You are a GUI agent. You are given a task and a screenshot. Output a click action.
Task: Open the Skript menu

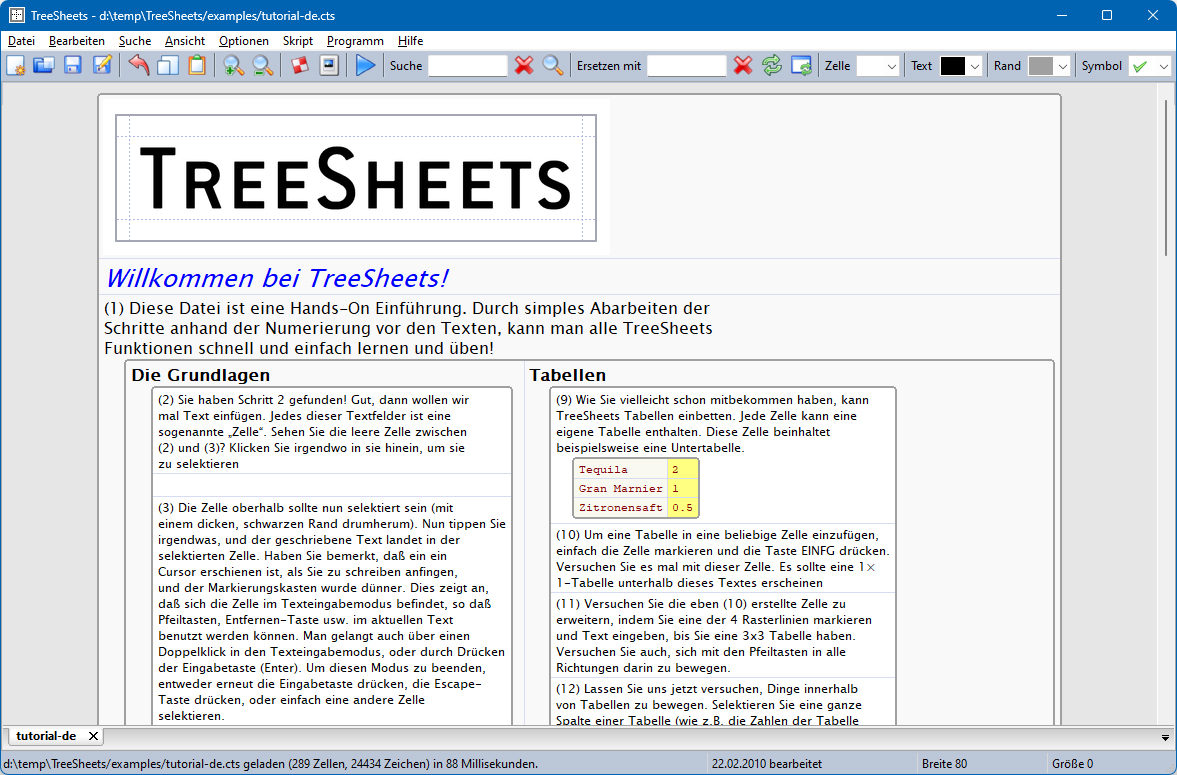(298, 41)
